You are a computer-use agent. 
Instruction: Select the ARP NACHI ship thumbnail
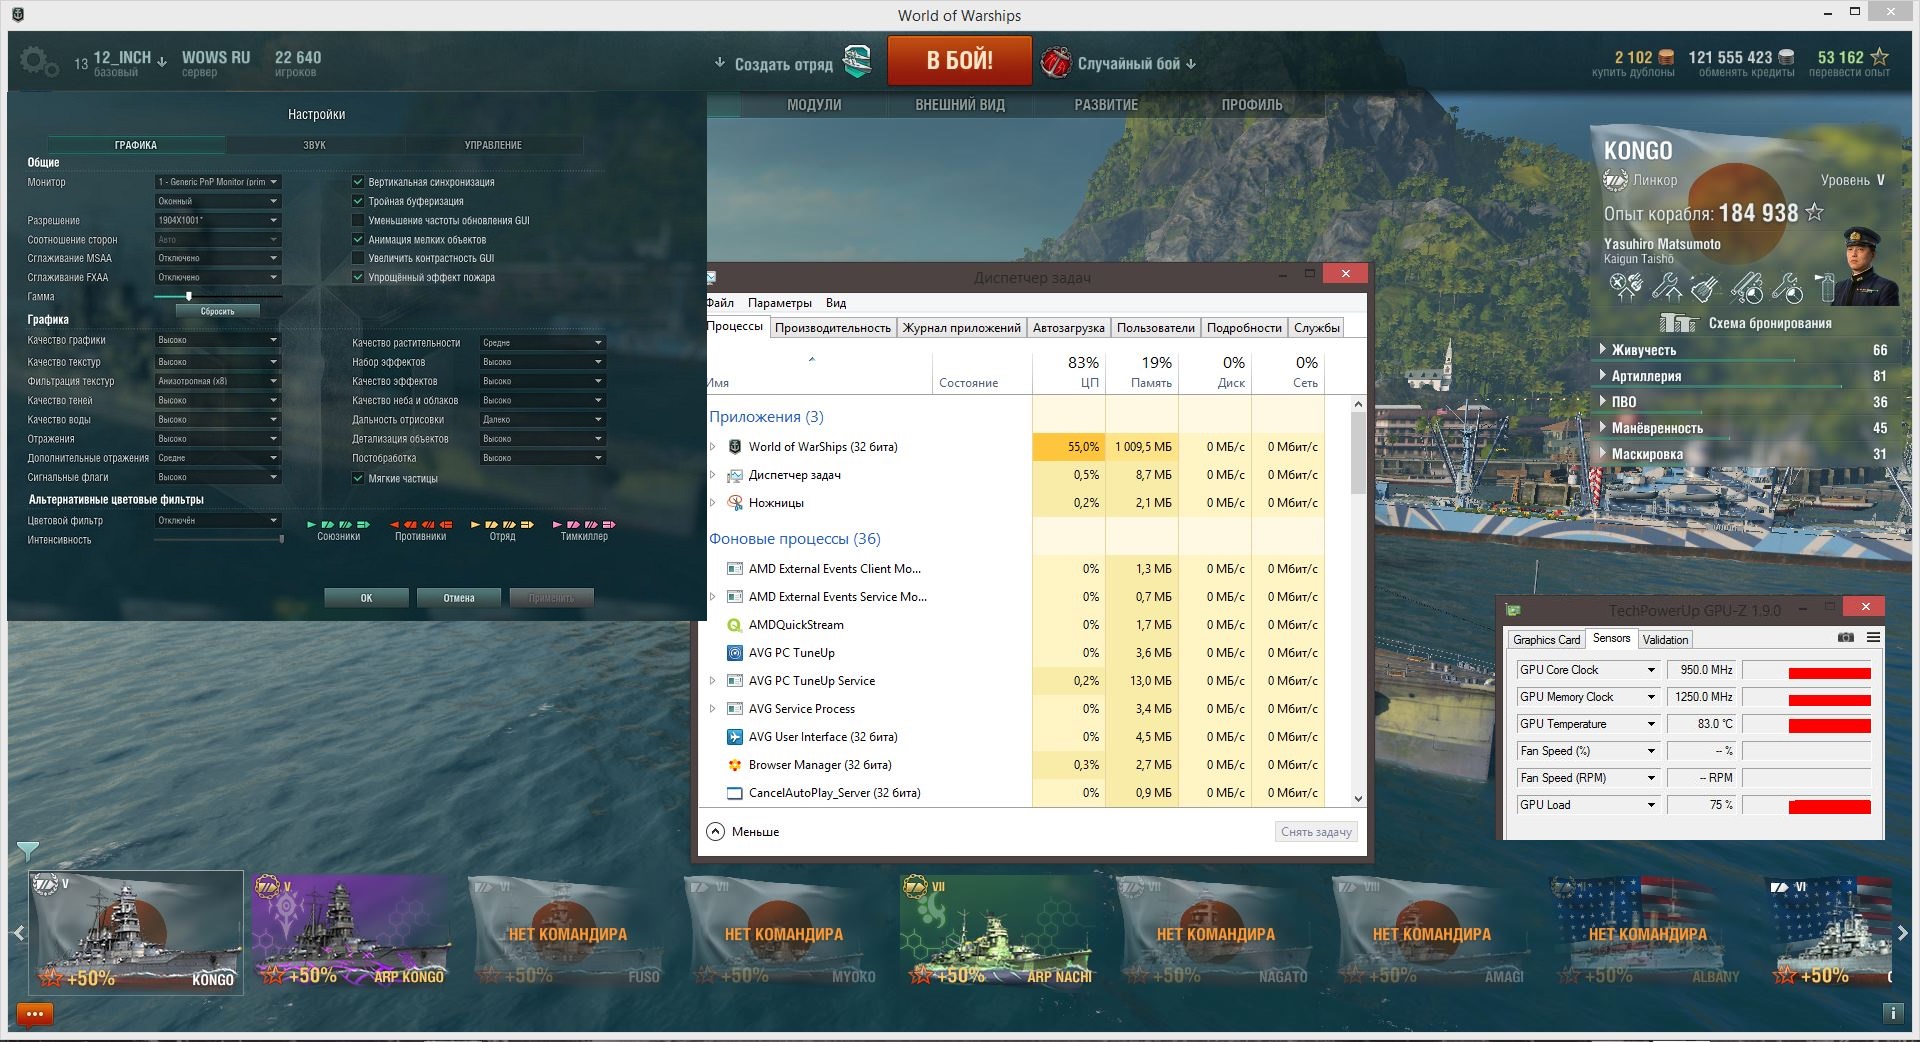tap(1000, 932)
